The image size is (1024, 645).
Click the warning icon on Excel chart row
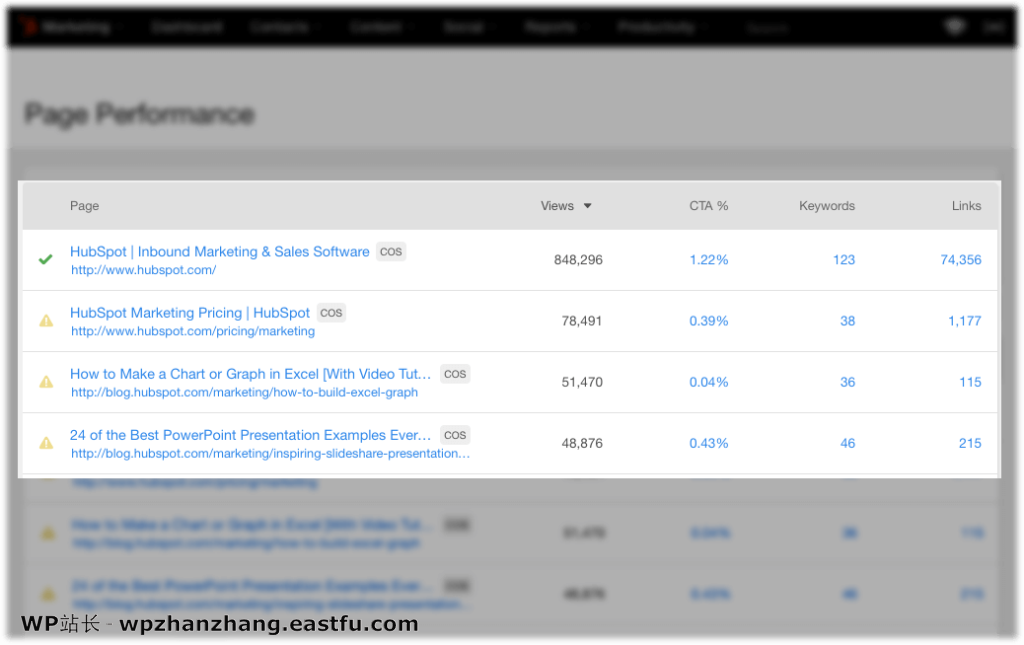tap(45, 381)
